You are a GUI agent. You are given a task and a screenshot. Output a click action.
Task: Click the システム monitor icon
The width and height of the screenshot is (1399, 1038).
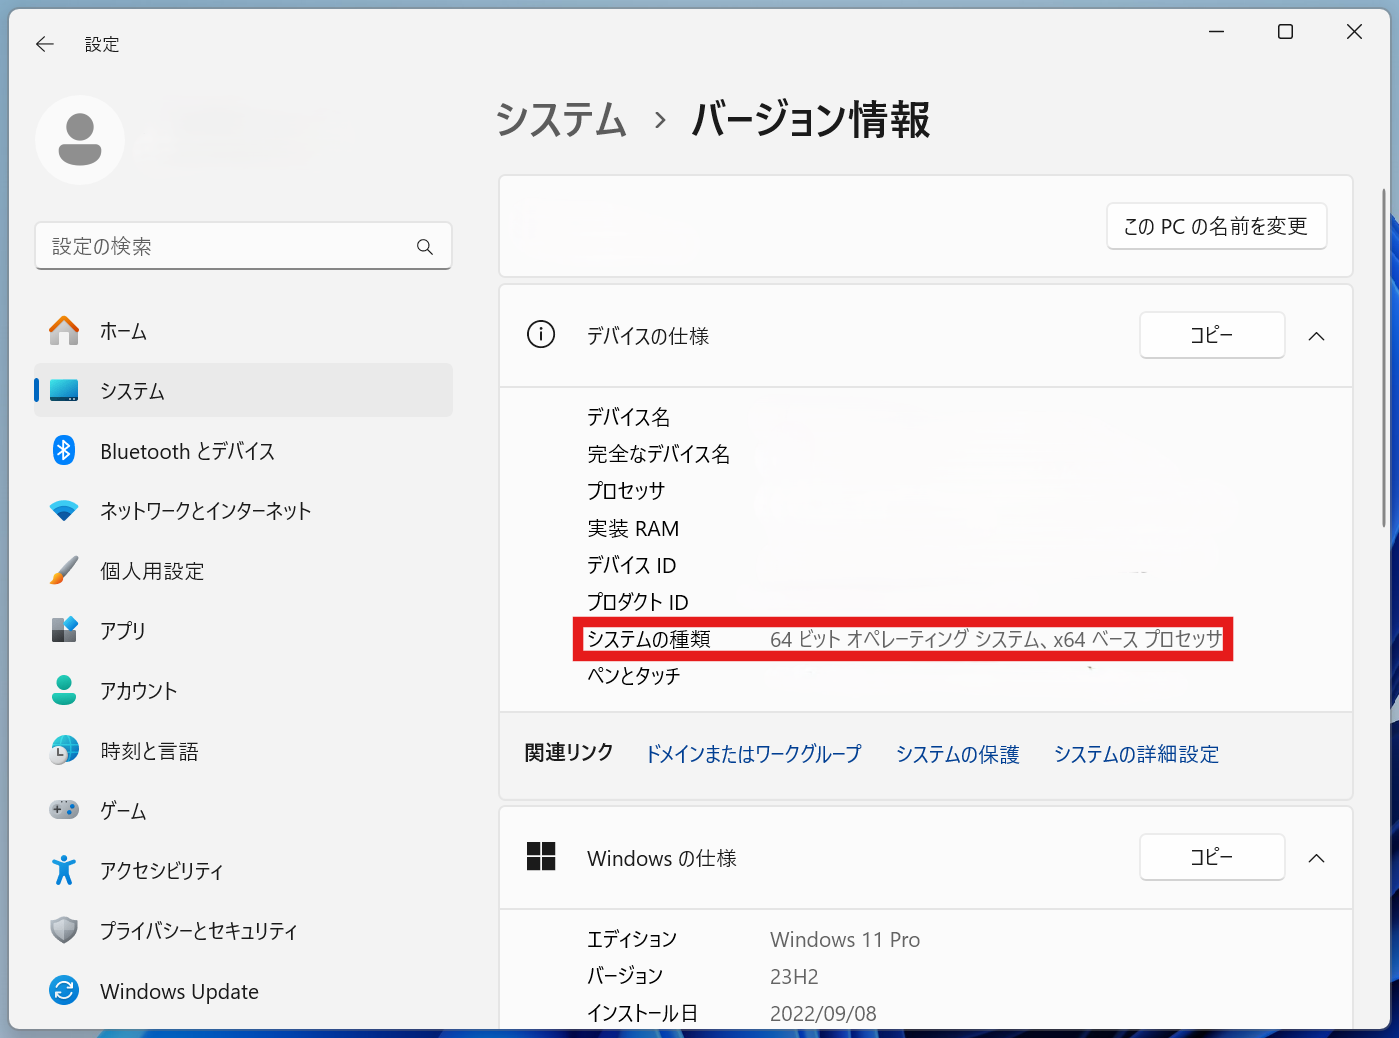tap(64, 391)
